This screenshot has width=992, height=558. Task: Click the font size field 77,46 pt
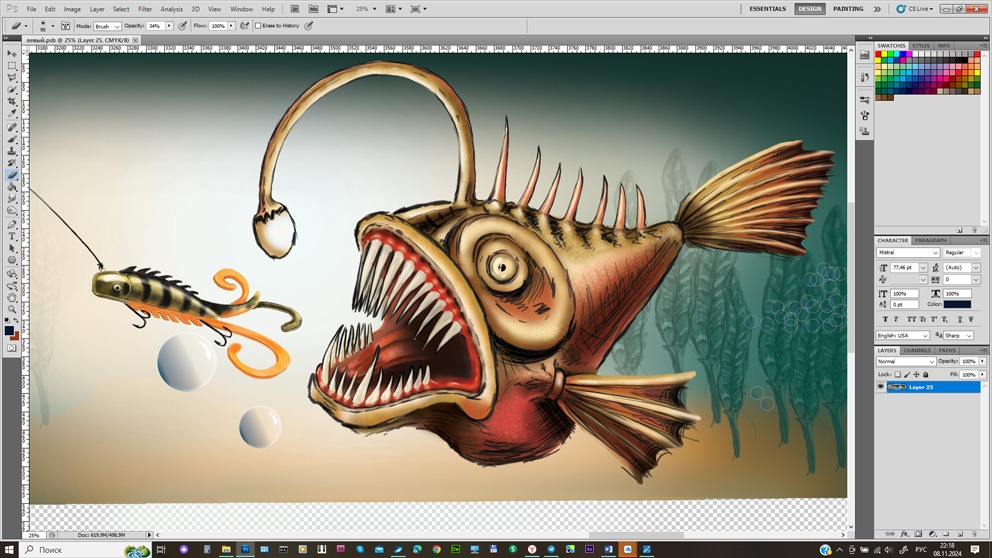coord(903,268)
